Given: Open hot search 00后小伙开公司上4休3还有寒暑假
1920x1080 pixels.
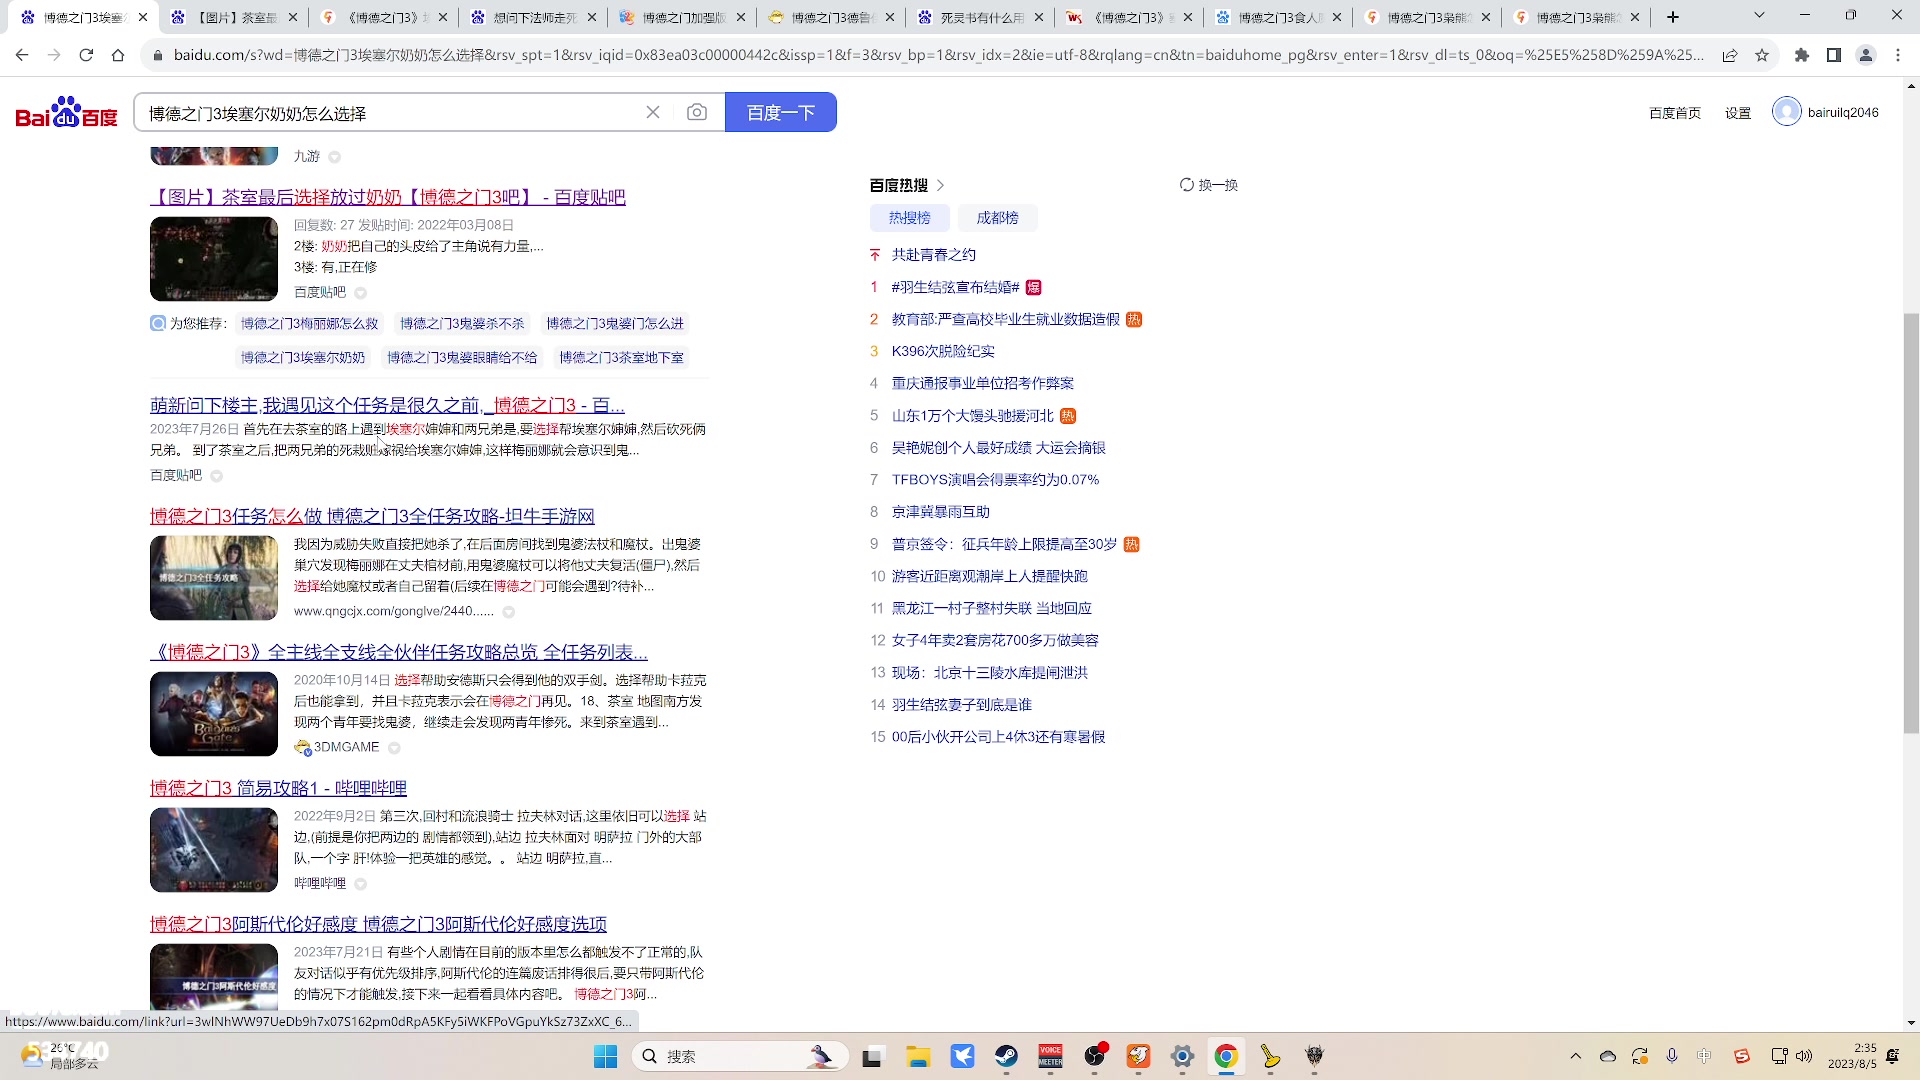Looking at the screenshot, I should point(998,737).
